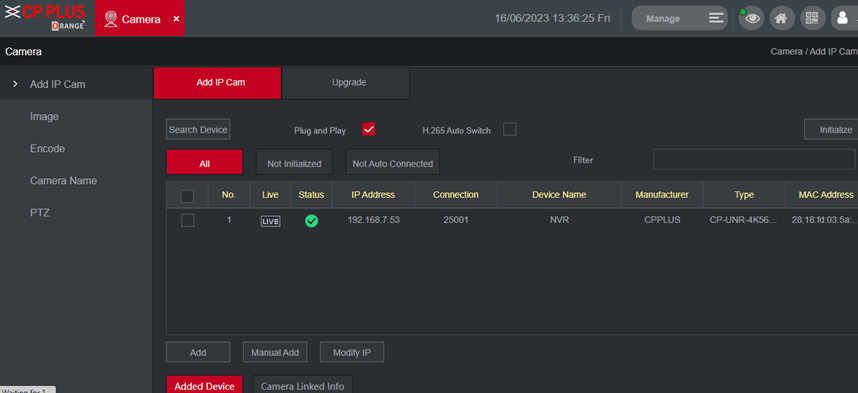Click the Modify IP button
The image size is (858, 393).
click(352, 352)
